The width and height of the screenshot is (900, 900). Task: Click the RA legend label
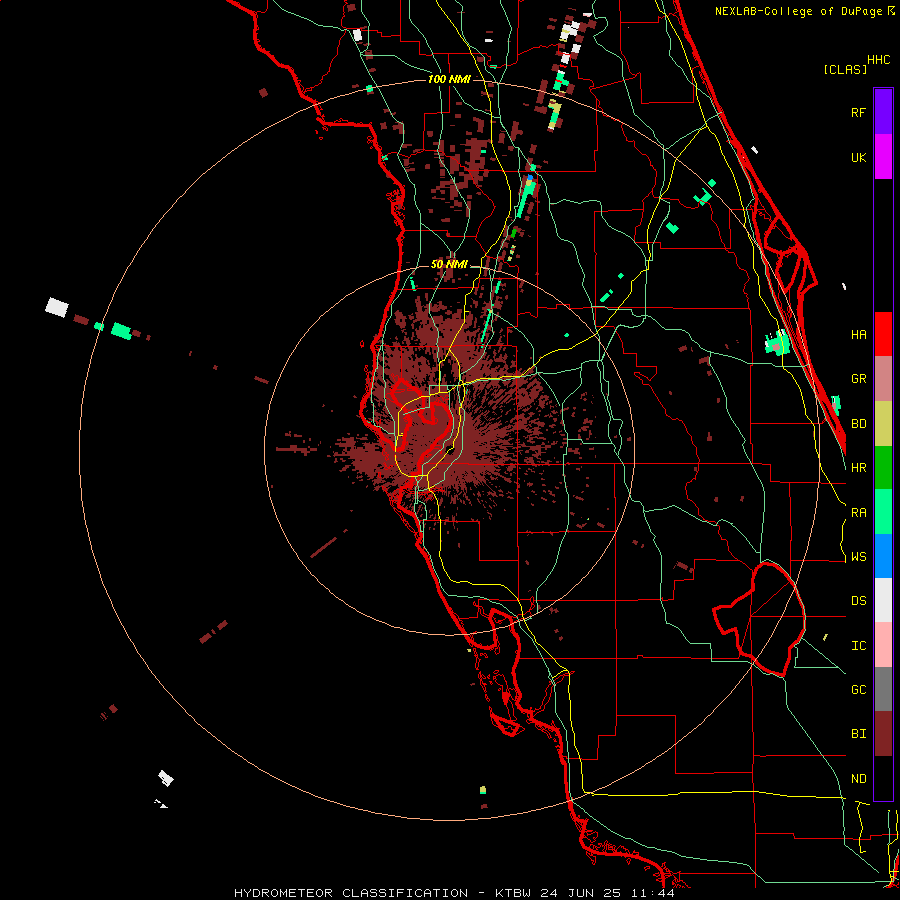click(859, 513)
